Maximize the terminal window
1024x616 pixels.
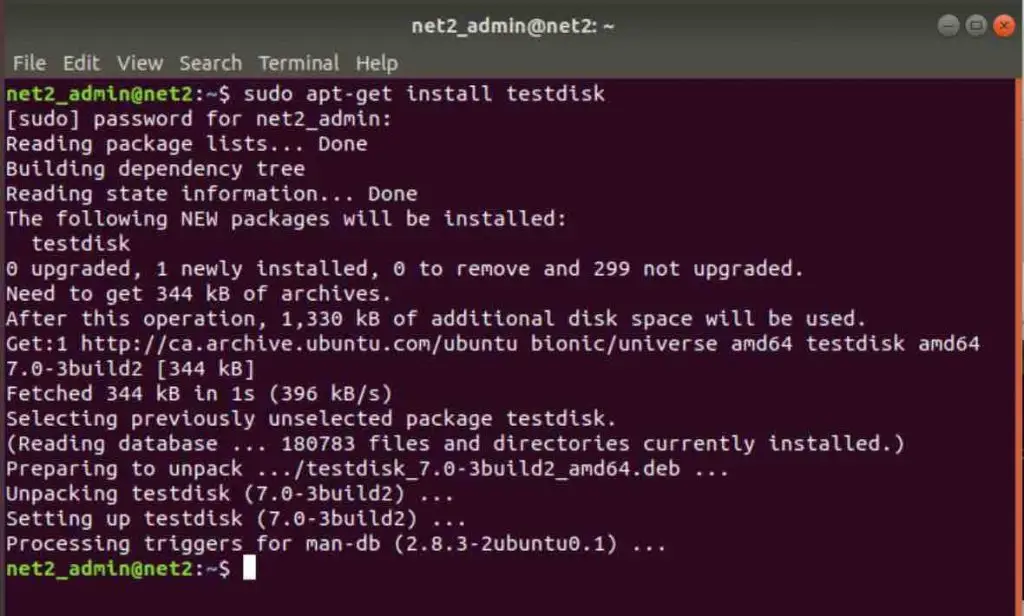pyautogui.click(x=975, y=25)
